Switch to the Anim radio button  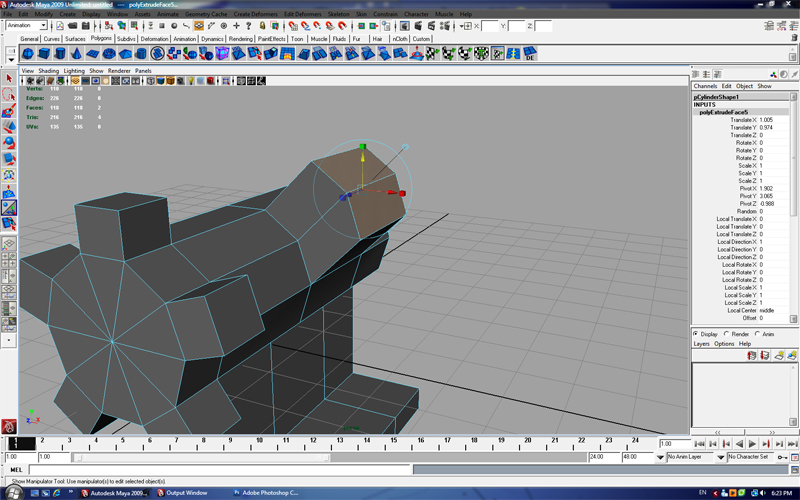(758, 334)
